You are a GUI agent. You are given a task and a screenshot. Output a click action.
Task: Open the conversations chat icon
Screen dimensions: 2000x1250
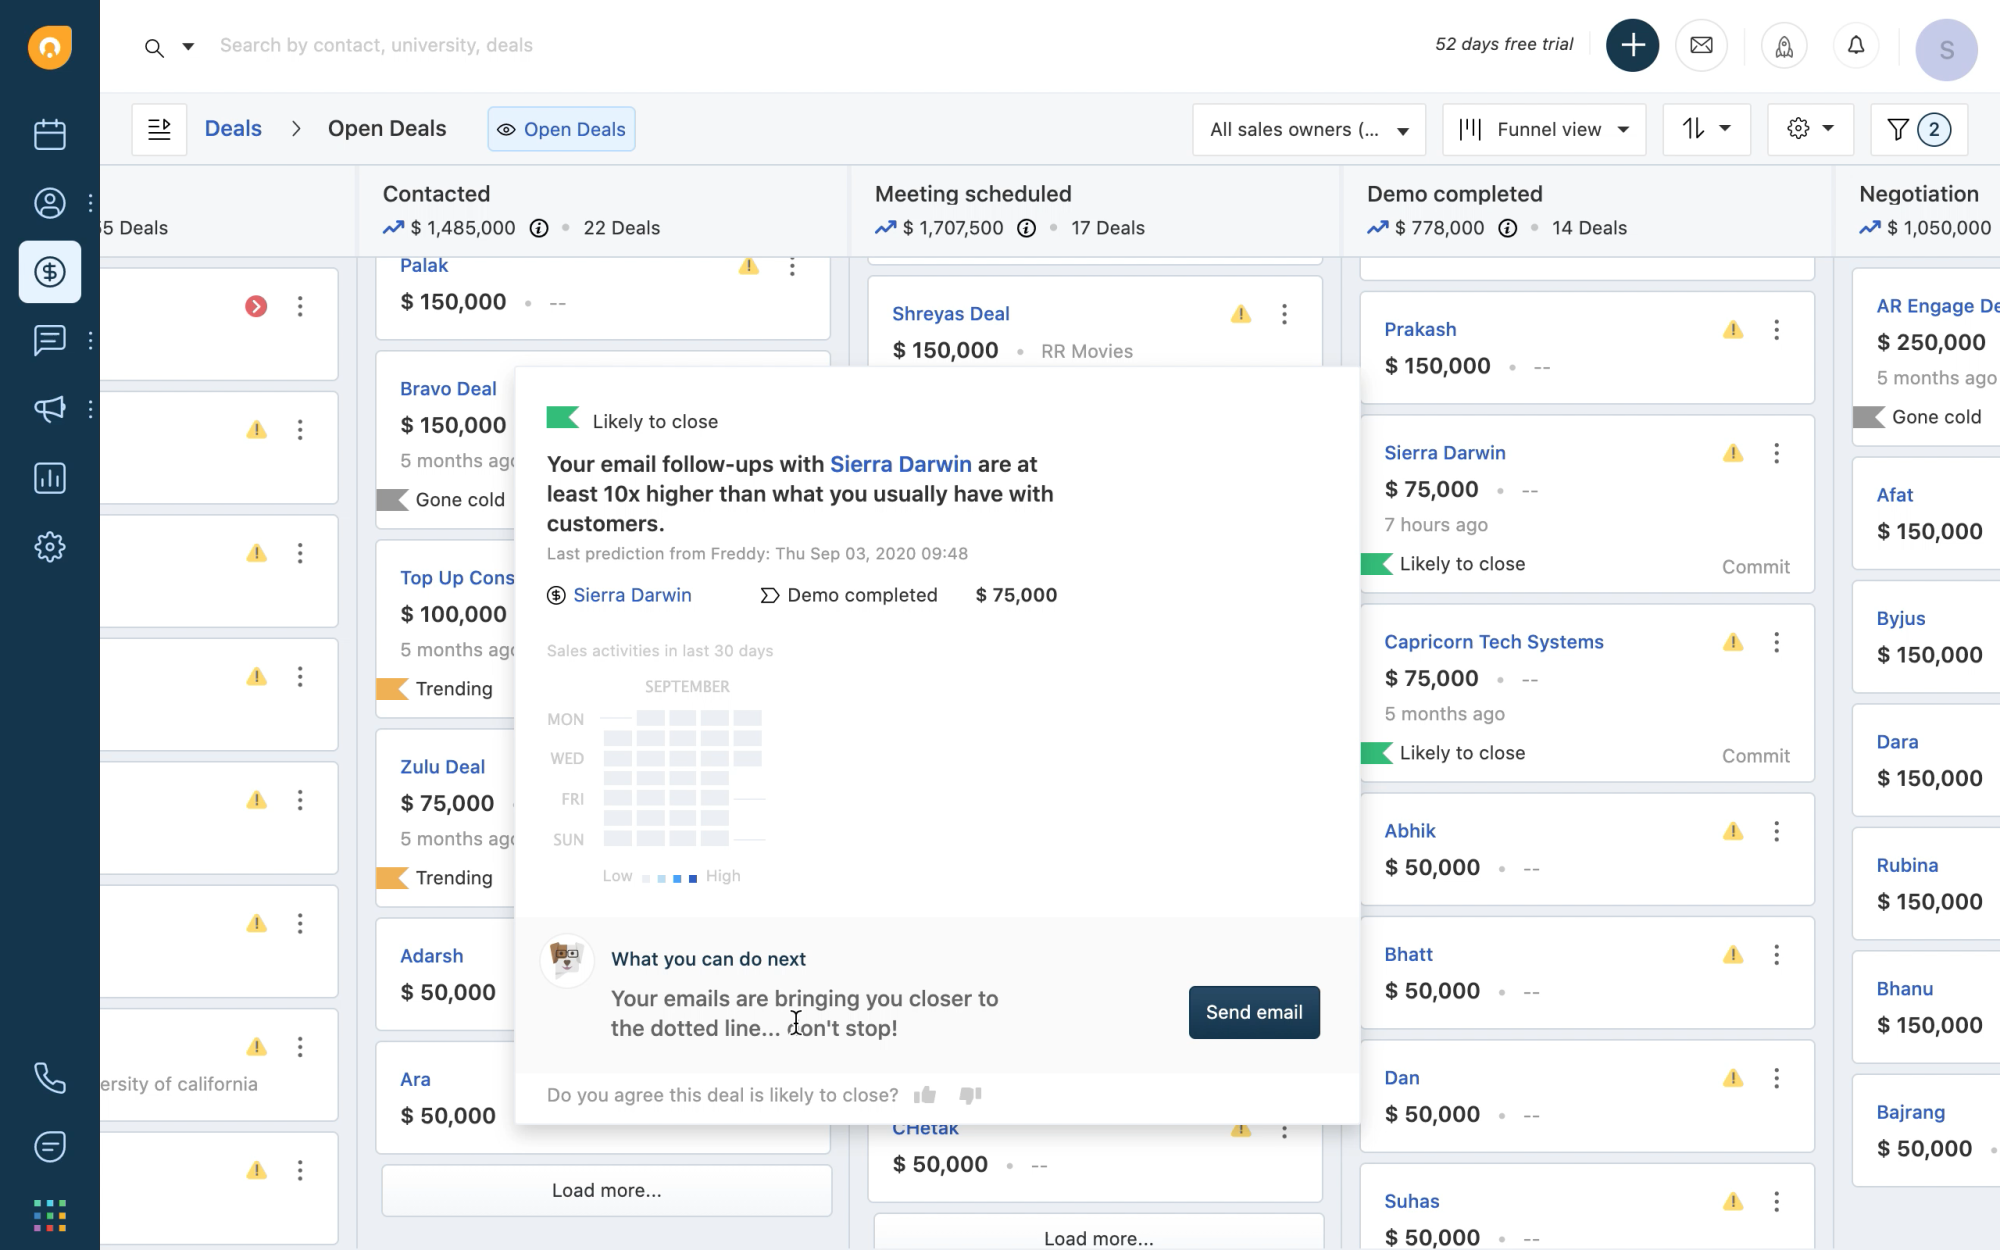click(x=49, y=340)
